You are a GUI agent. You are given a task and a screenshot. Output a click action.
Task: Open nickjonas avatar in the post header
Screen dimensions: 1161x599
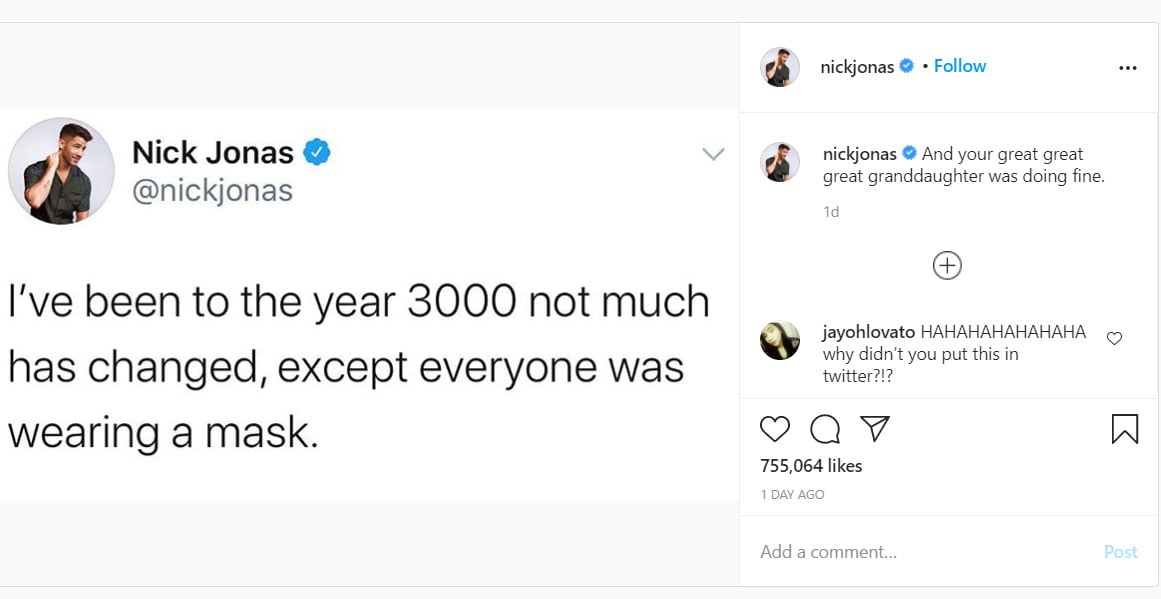(780, 67)
